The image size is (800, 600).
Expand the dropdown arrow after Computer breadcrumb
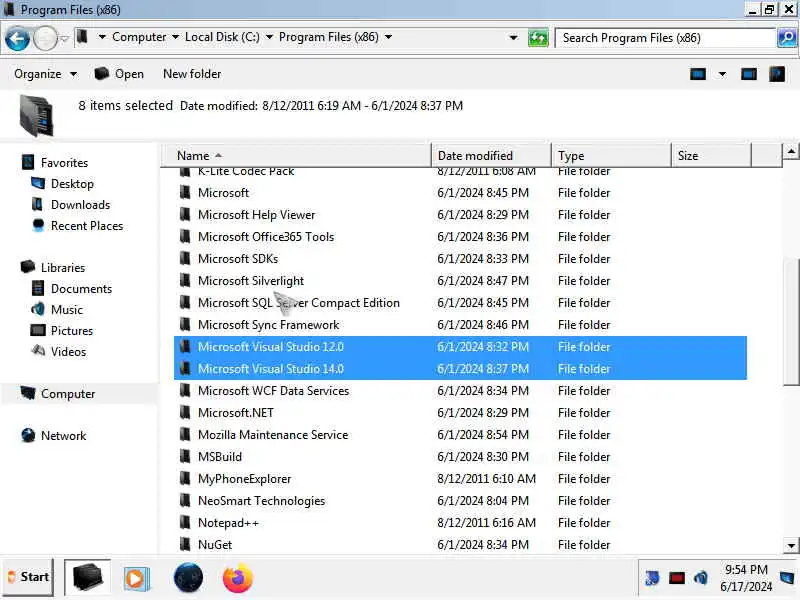tap(176, 37)
